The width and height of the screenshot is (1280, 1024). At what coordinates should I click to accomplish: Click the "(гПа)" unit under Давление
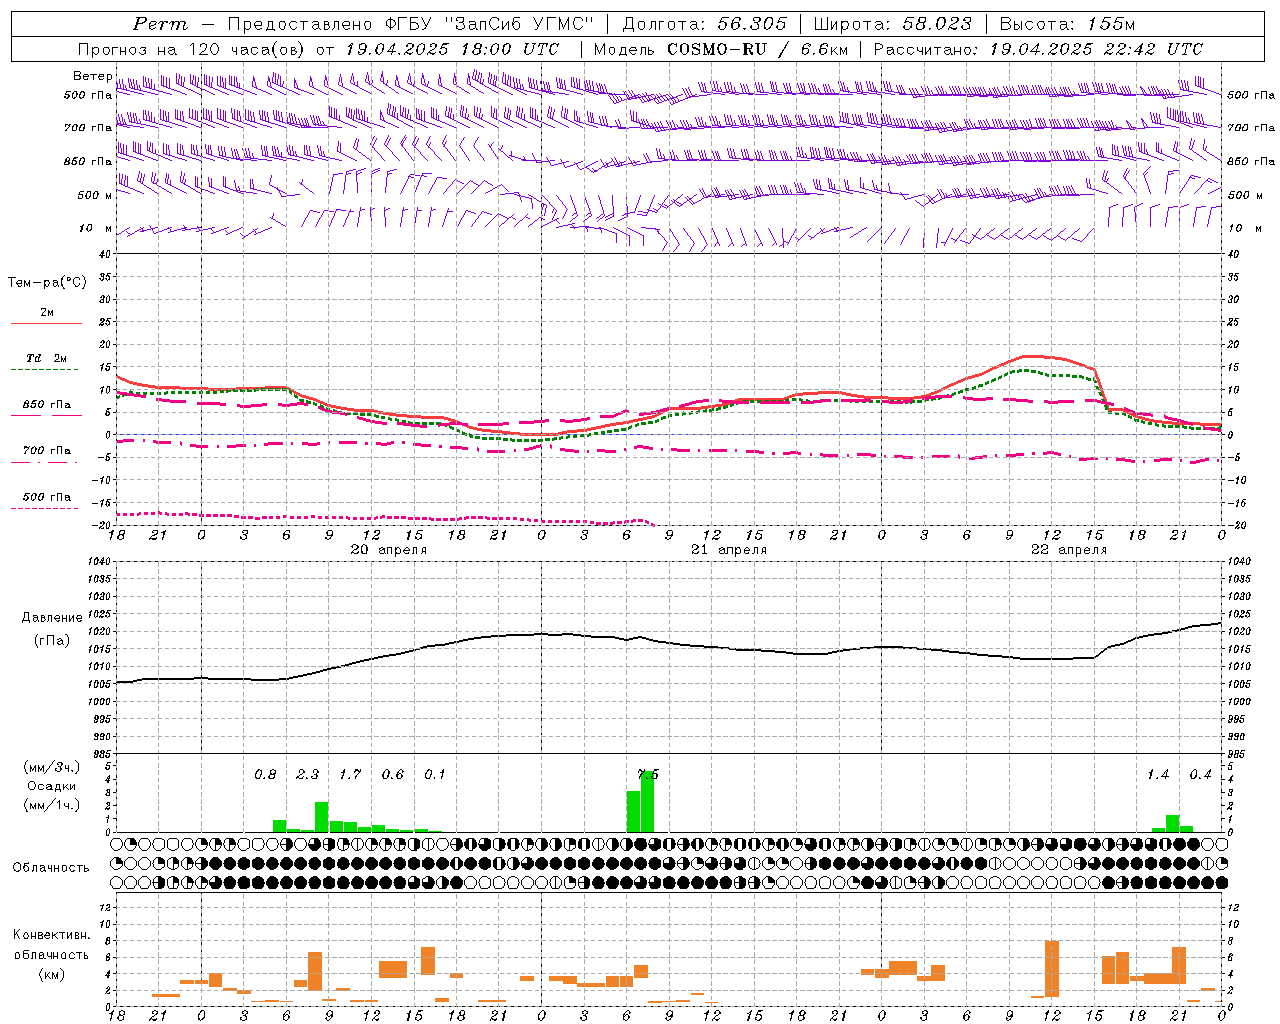tap(52, 641)
